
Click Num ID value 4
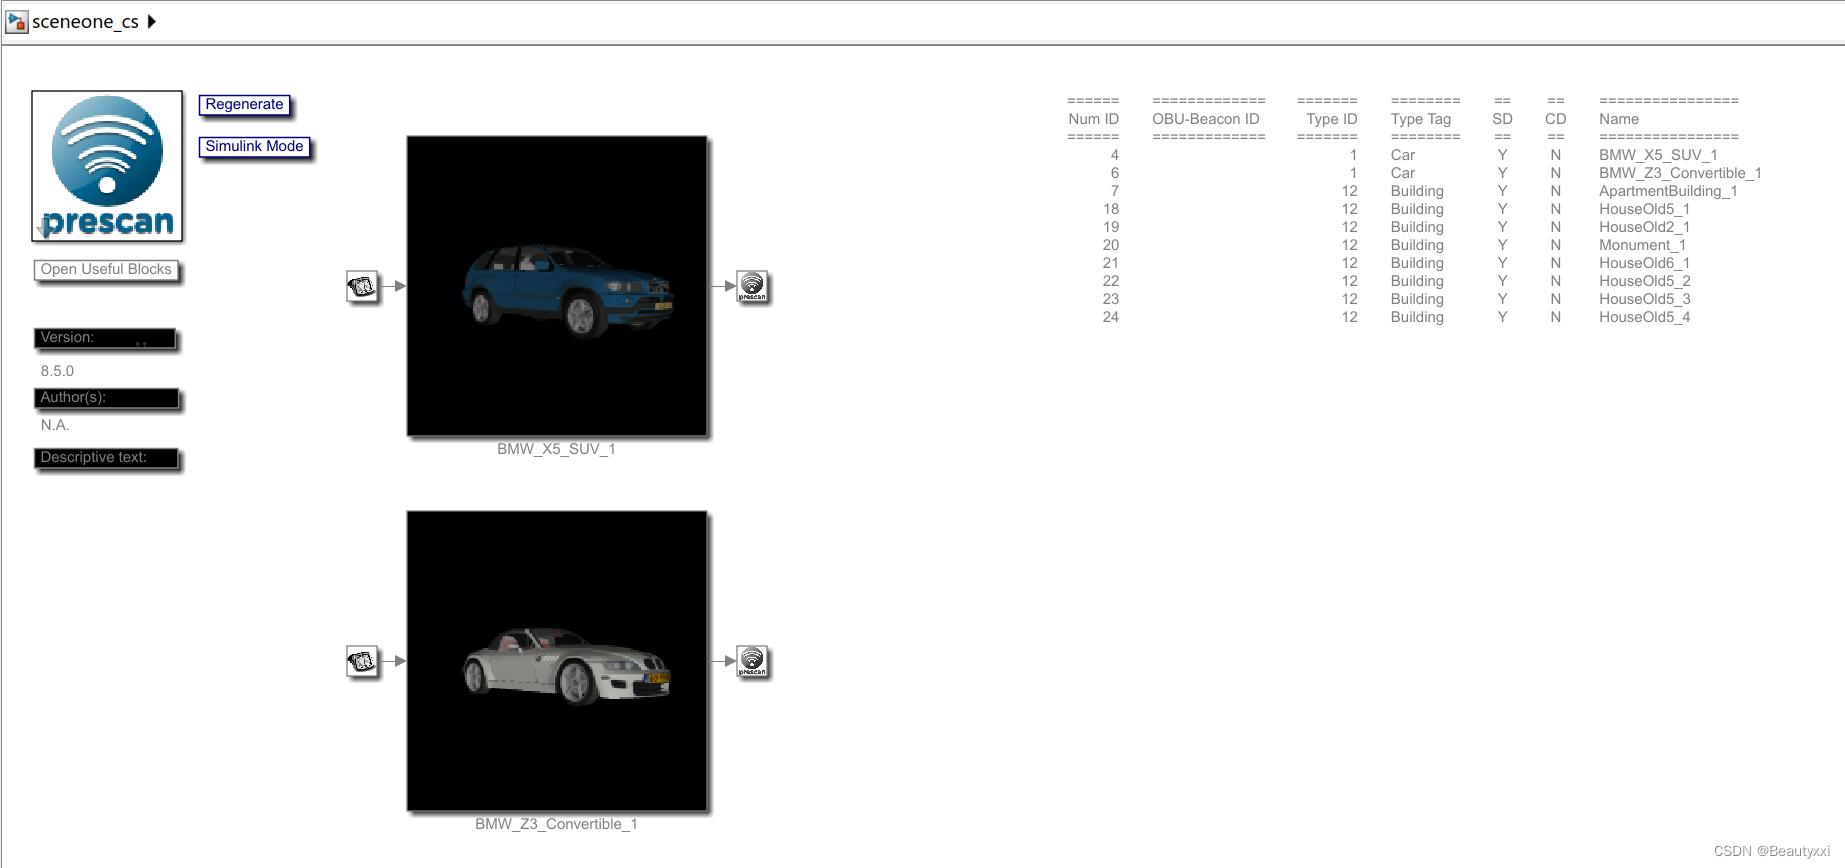1114,155
